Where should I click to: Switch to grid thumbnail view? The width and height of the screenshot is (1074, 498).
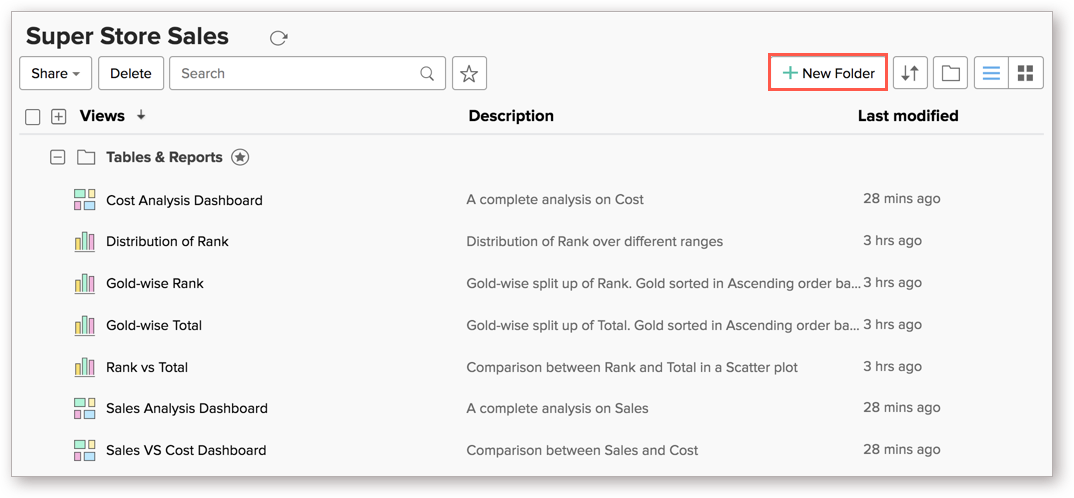pos(1025,73)
